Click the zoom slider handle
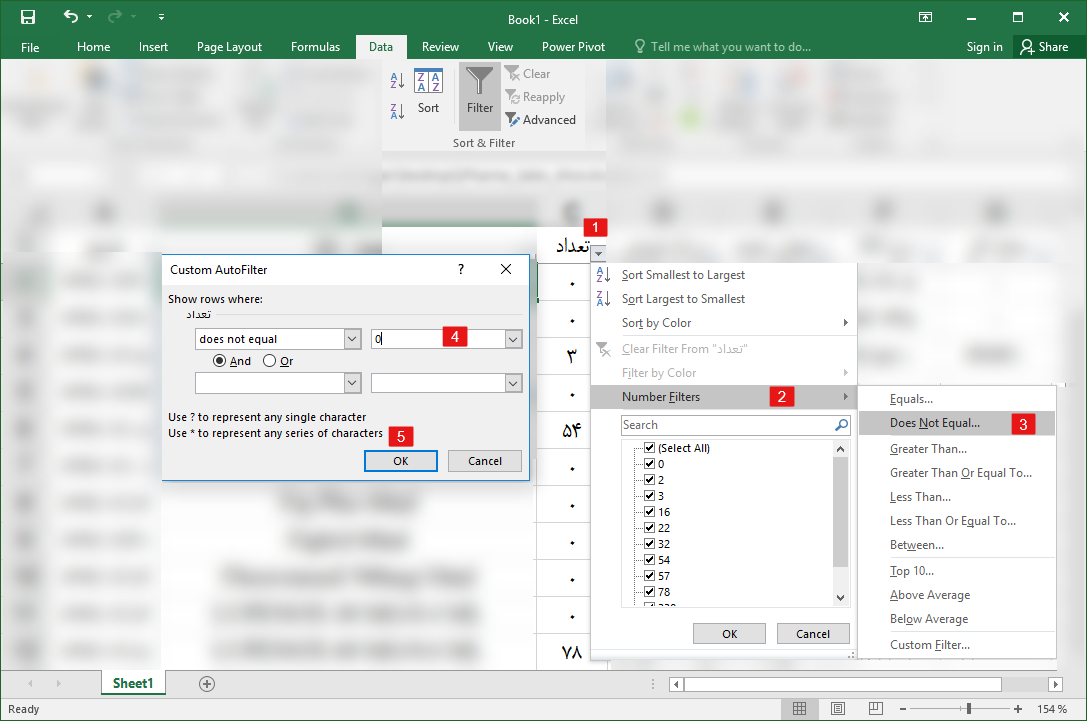 968,709
